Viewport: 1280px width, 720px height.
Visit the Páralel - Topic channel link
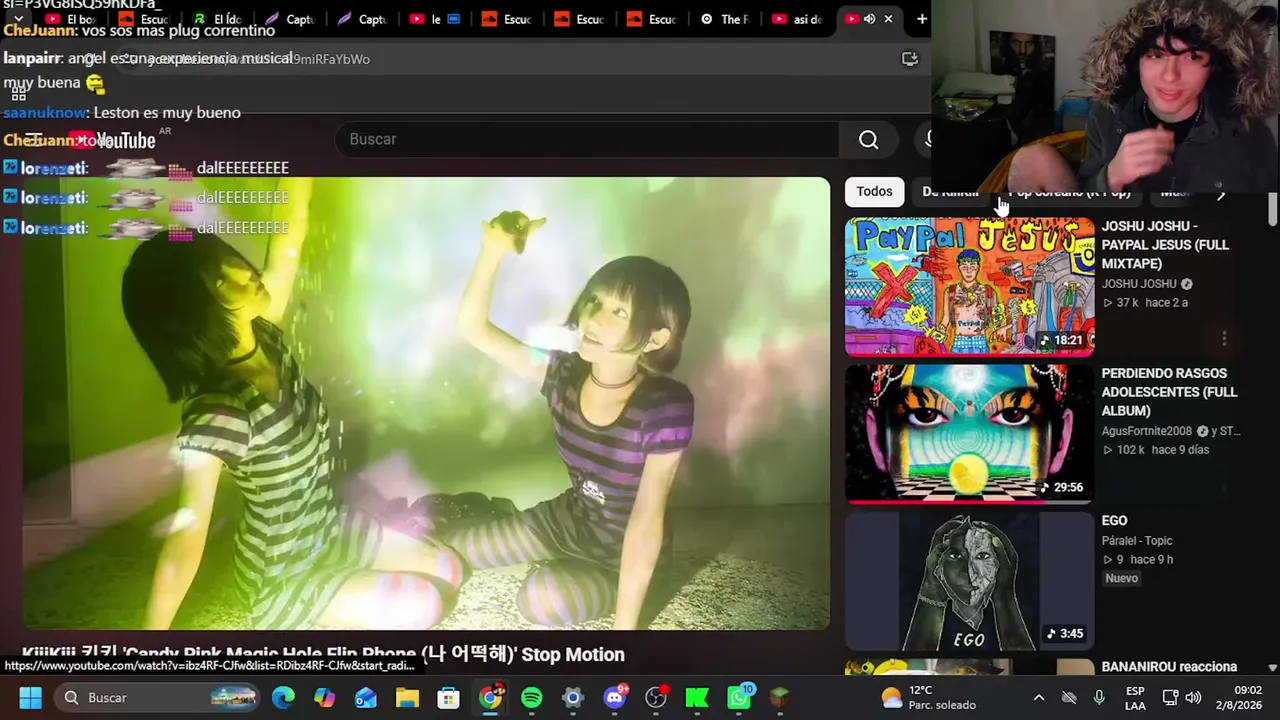point(1137,541)
